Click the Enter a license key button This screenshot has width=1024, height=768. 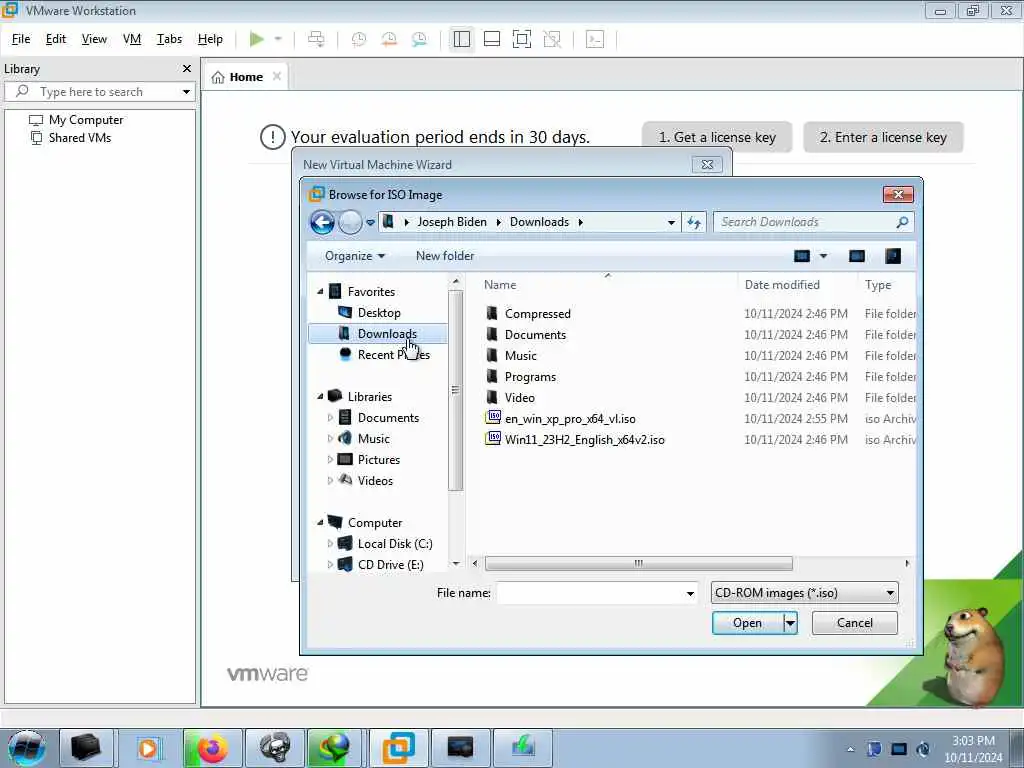pyautogui.click(x=883, y=137)
